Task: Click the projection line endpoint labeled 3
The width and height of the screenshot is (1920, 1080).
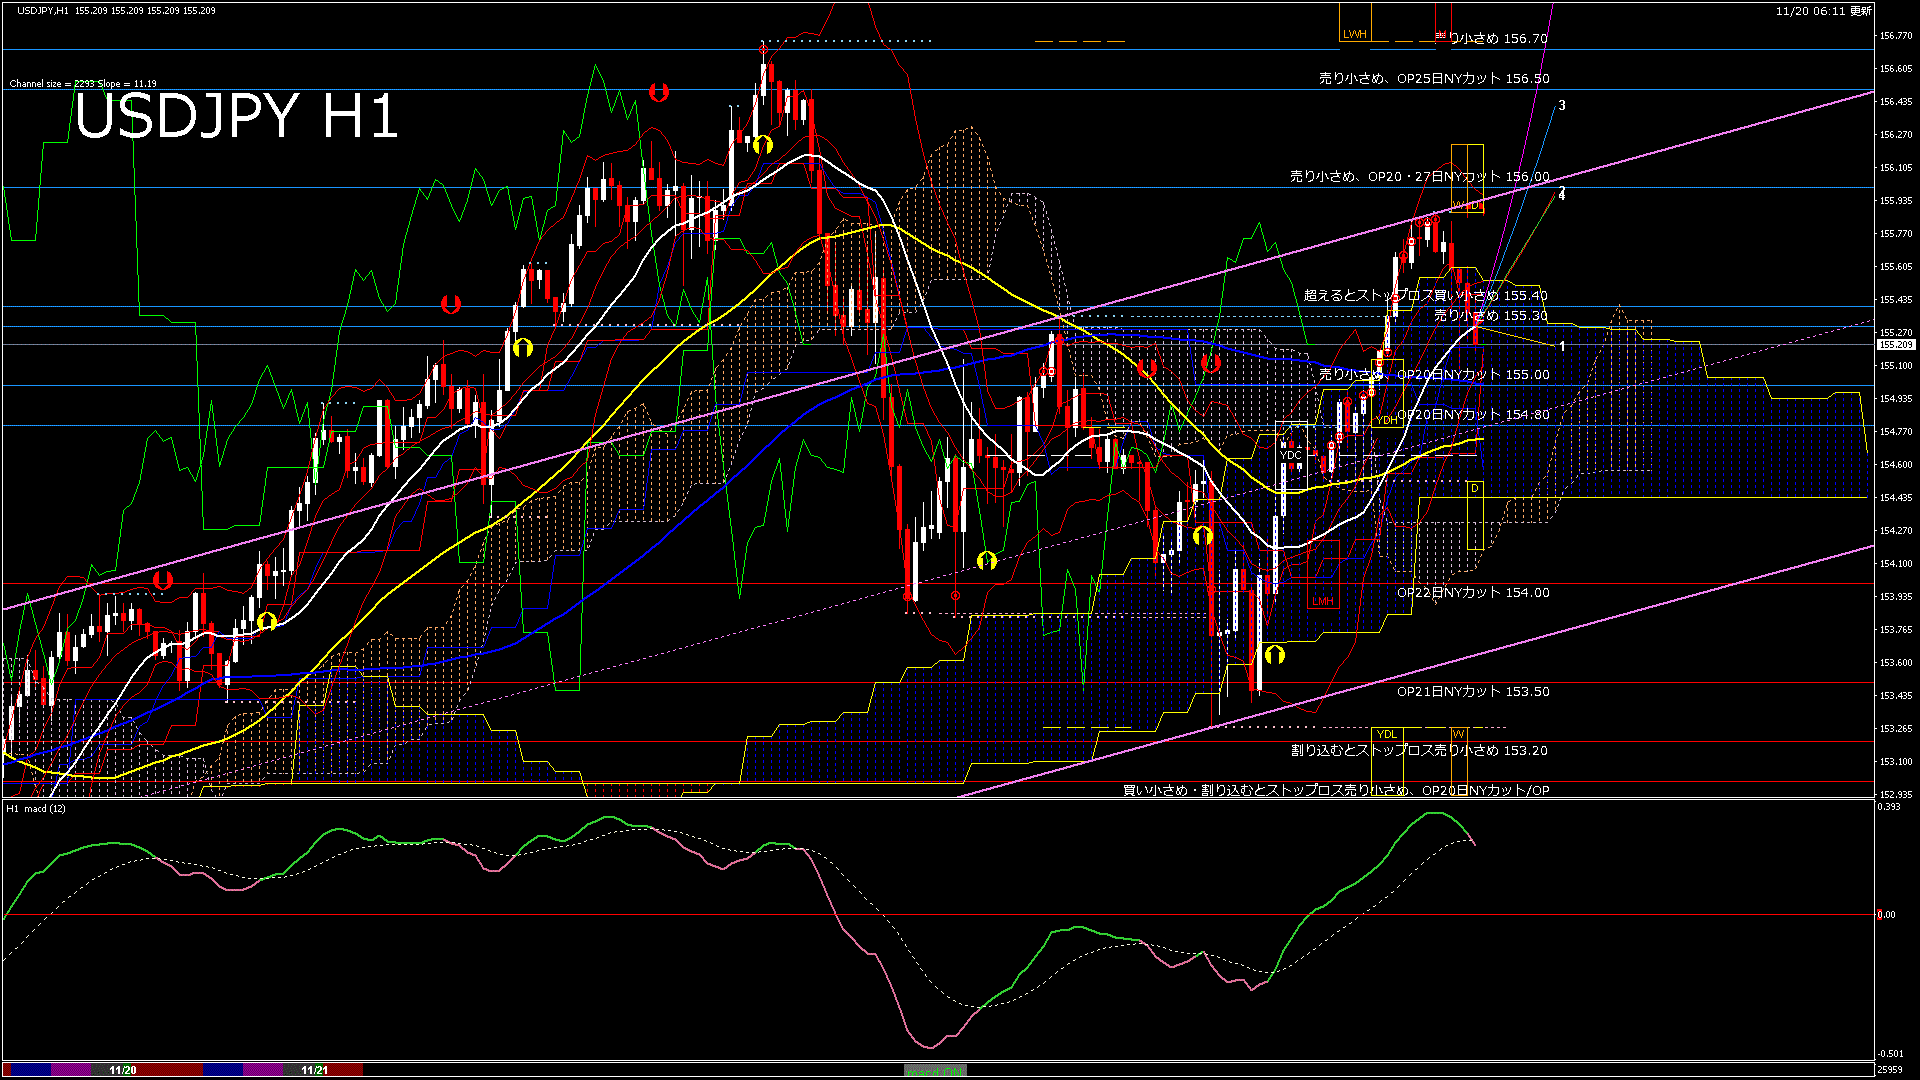Action: [x=1562, y=105]
